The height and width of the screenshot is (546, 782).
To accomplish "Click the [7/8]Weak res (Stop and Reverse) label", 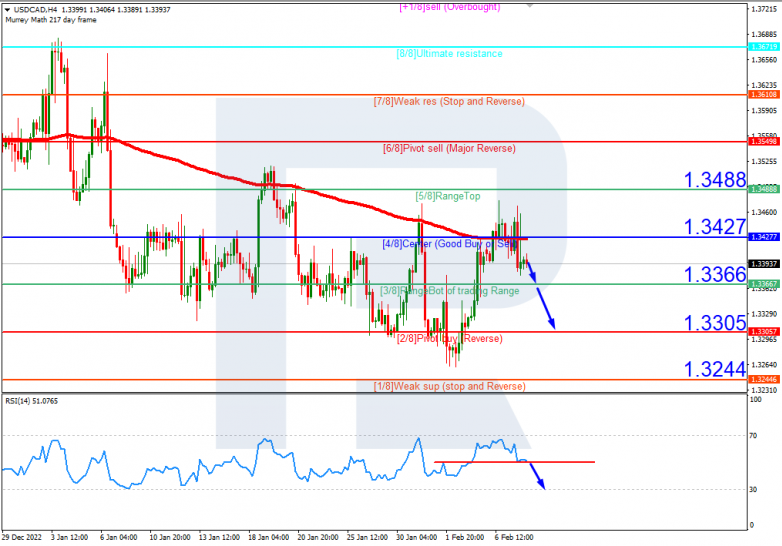I will (449, 101).
